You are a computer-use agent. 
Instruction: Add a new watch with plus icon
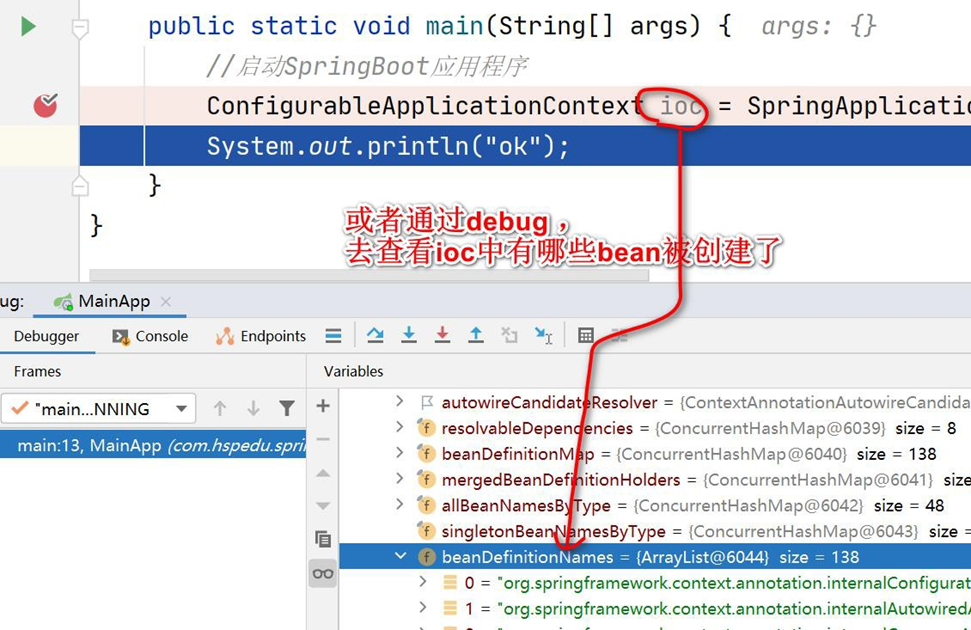323,405
